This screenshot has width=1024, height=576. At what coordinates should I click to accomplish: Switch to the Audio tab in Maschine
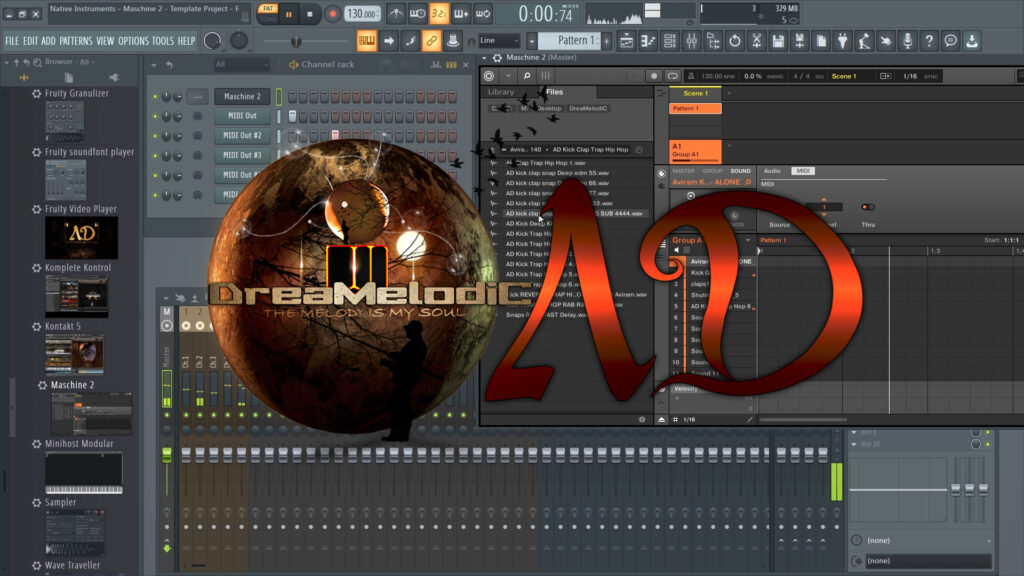[x=773, y=170]
